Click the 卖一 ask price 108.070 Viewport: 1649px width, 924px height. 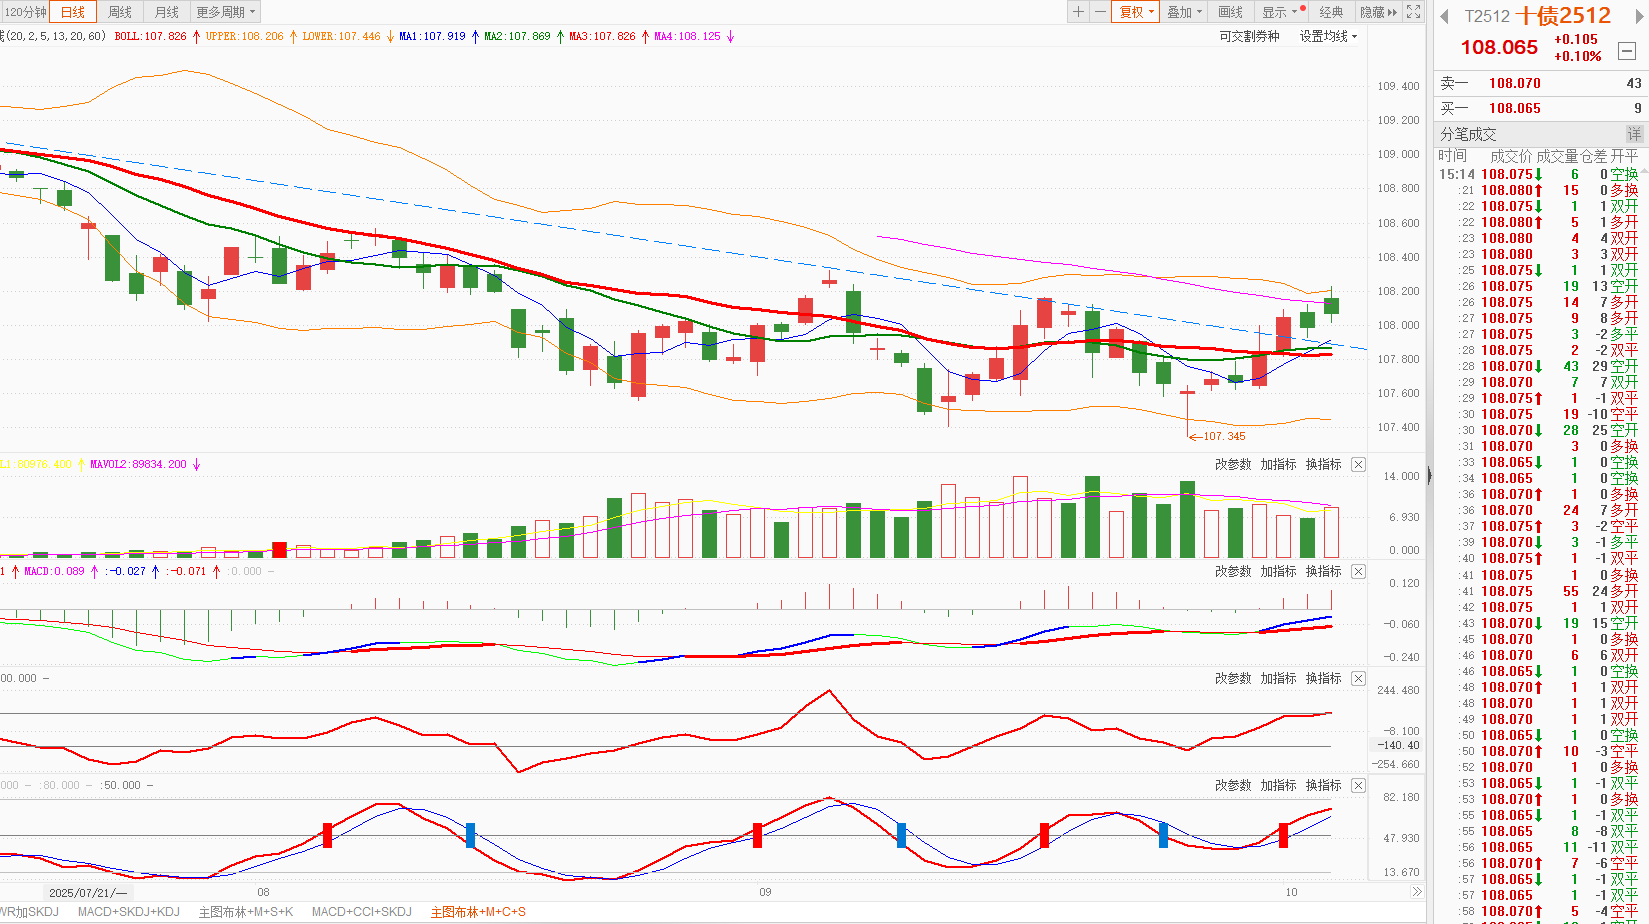pos(1514,83)
